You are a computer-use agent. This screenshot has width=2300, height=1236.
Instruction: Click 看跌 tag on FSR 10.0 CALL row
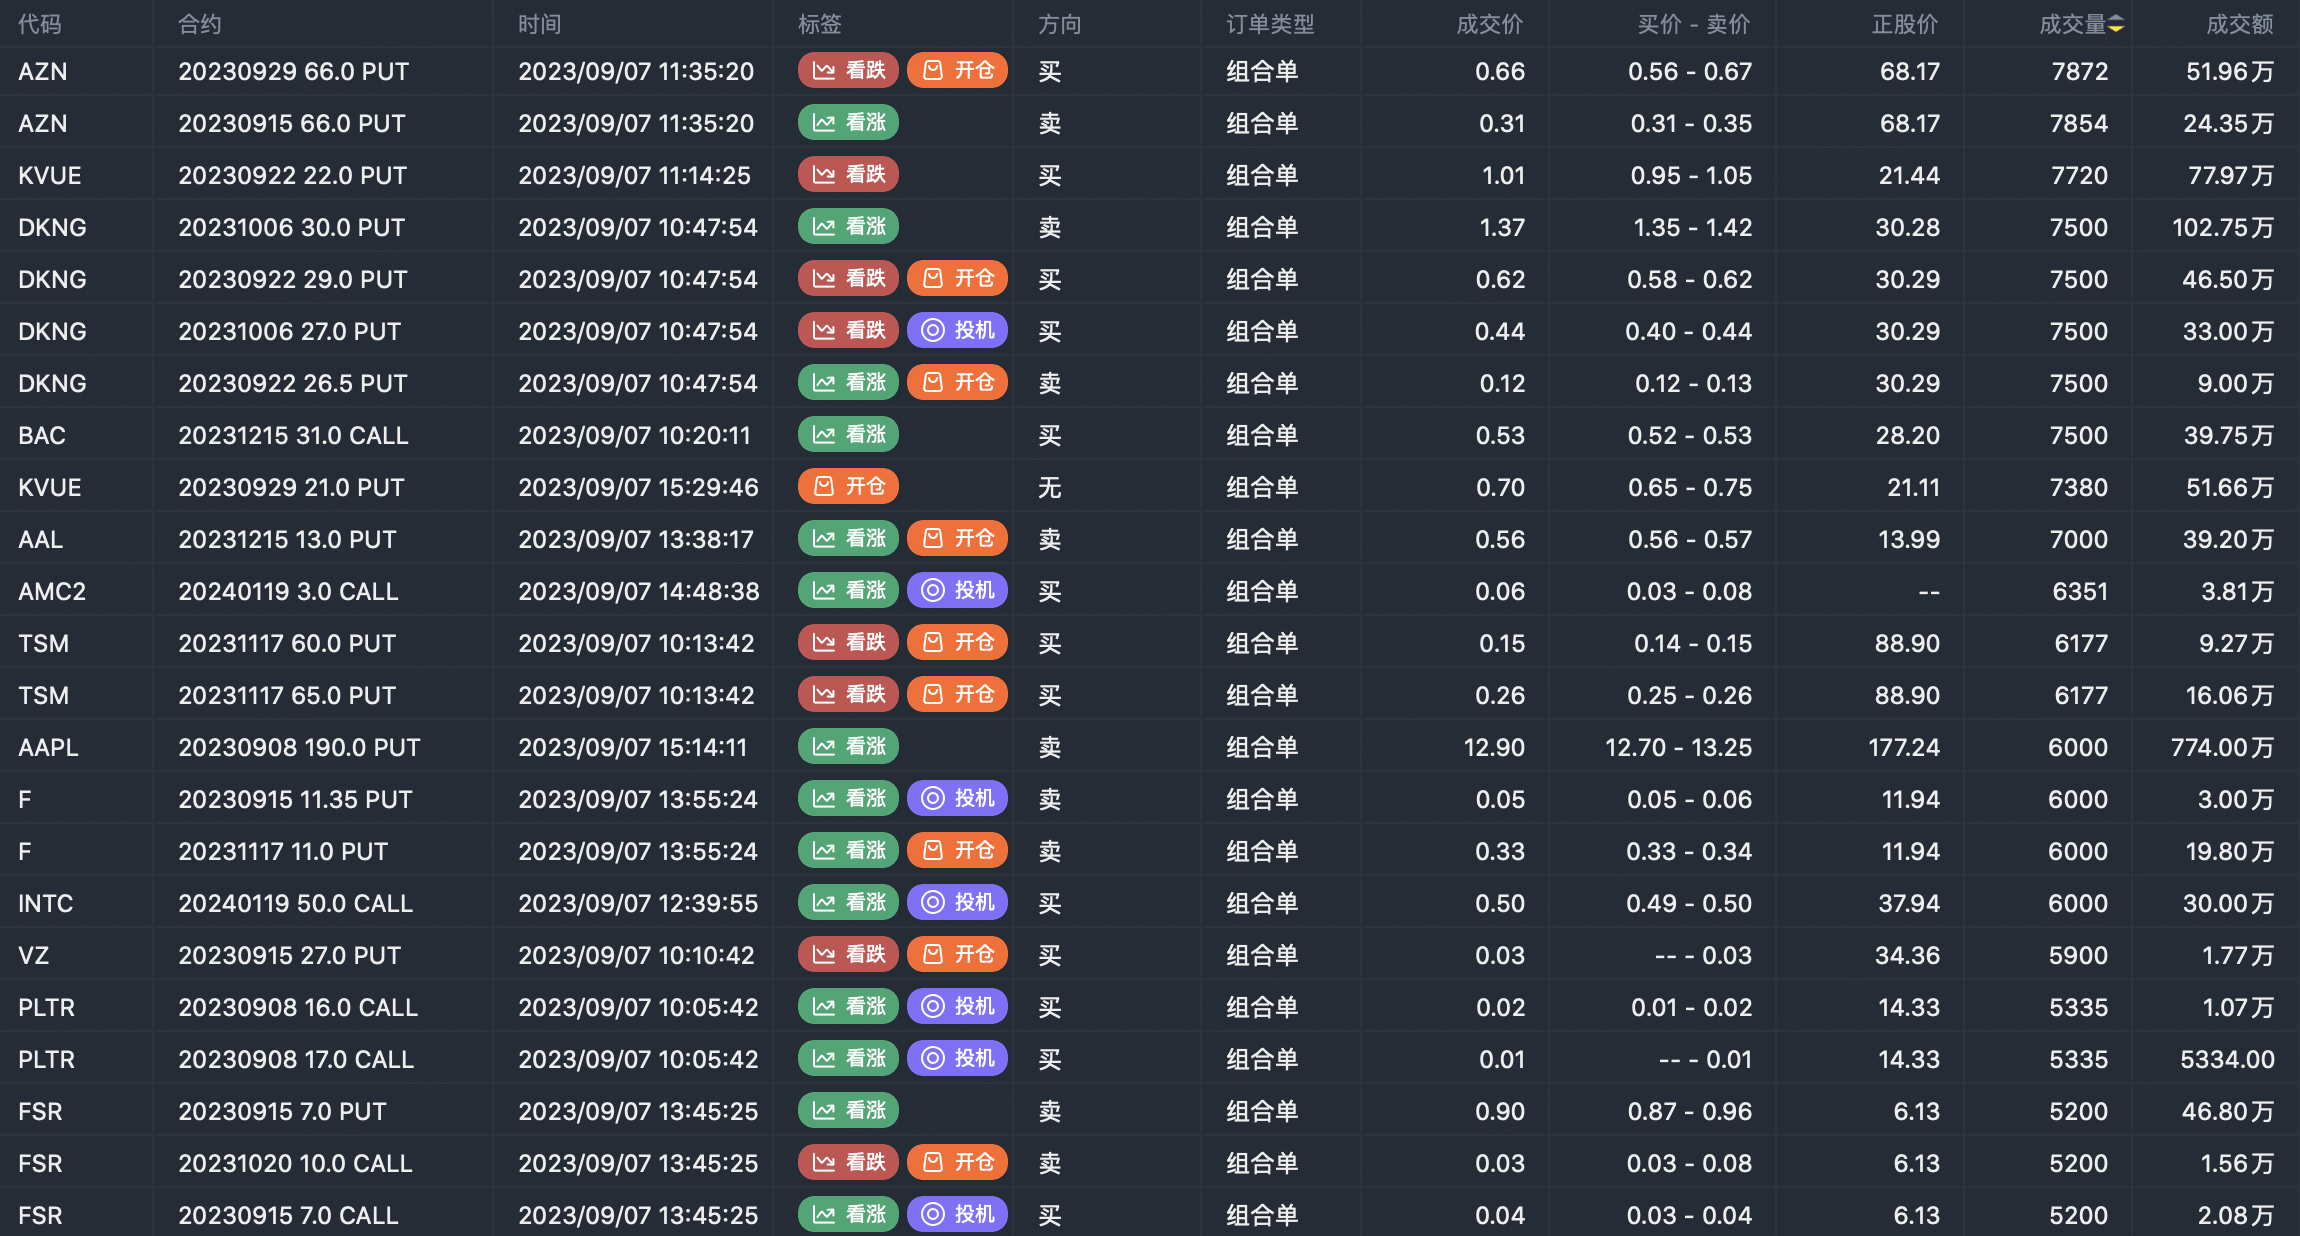coord(848,1163)
